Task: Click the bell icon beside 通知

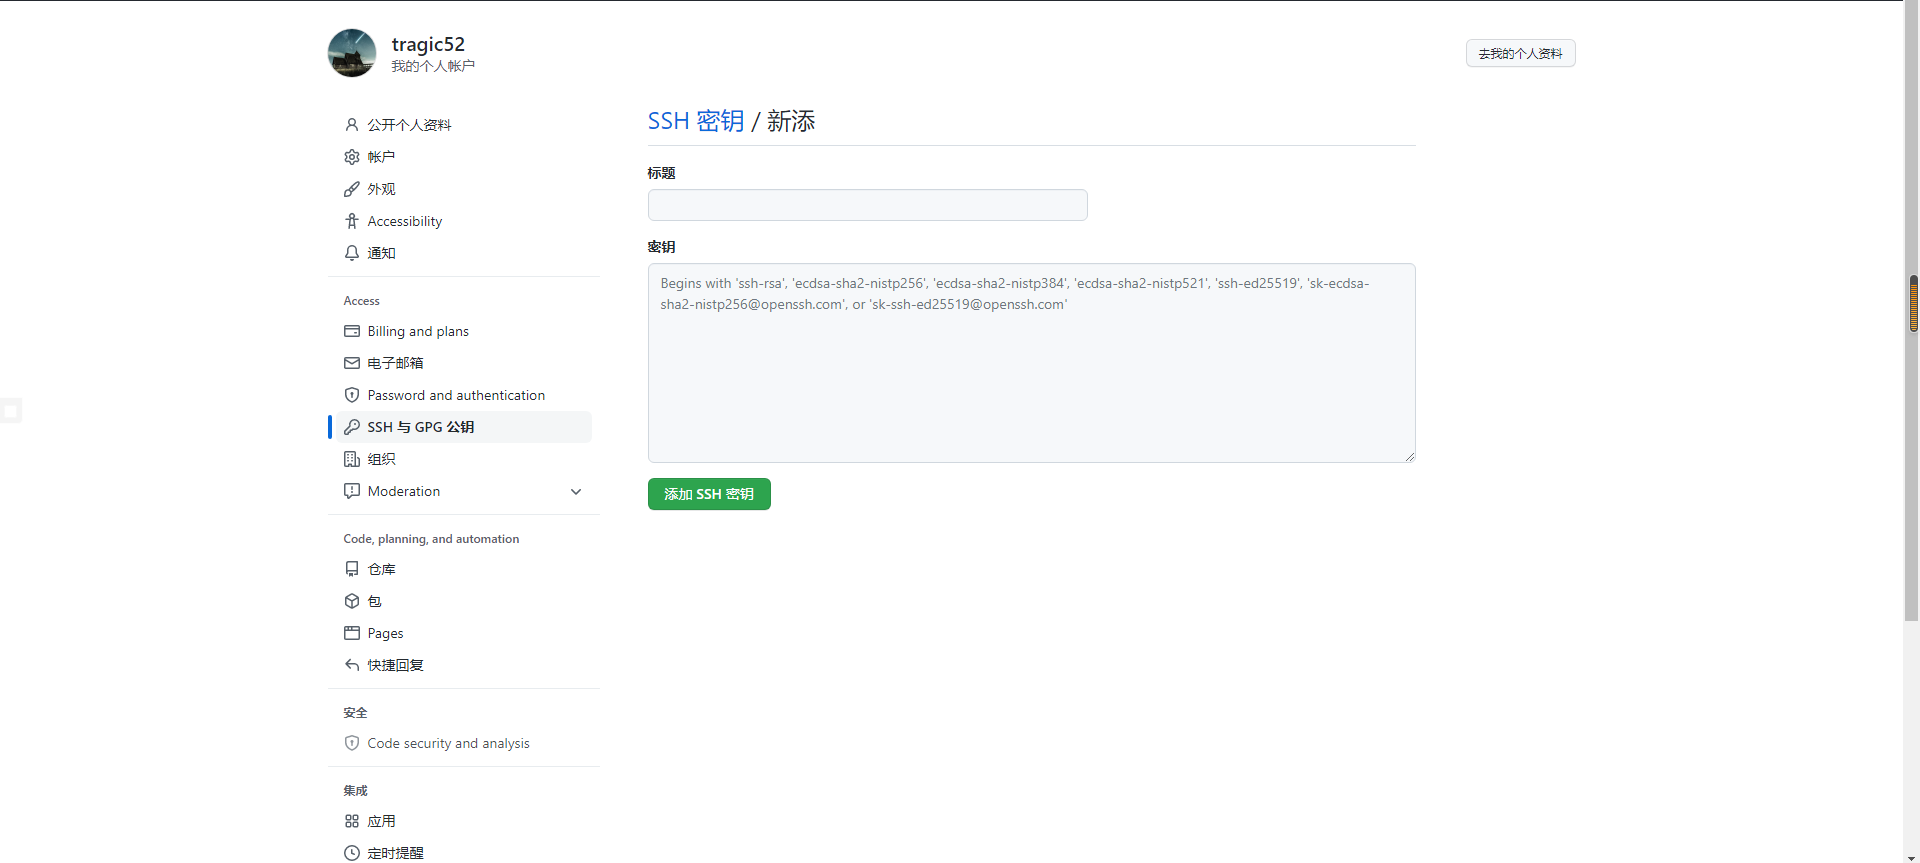Action: 352,253
